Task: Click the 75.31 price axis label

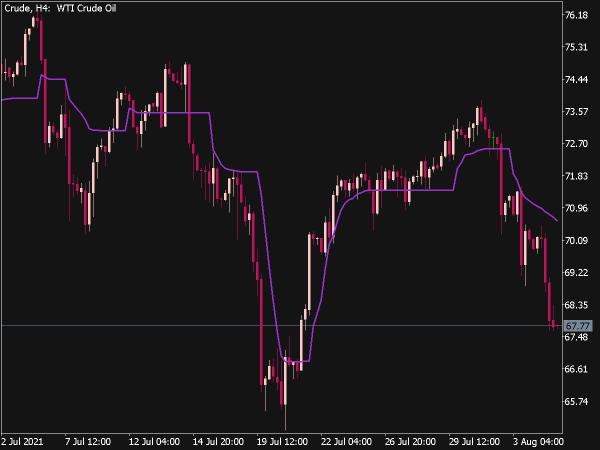Action: [576, 47]
